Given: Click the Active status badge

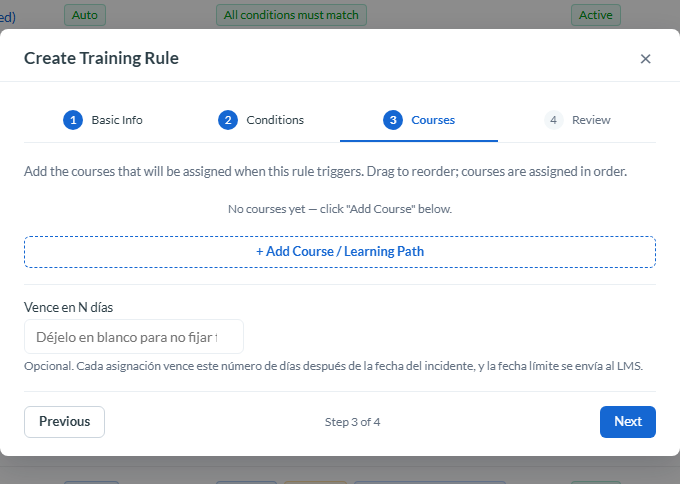Looking at the screenshot, I should tap(595, 15).
